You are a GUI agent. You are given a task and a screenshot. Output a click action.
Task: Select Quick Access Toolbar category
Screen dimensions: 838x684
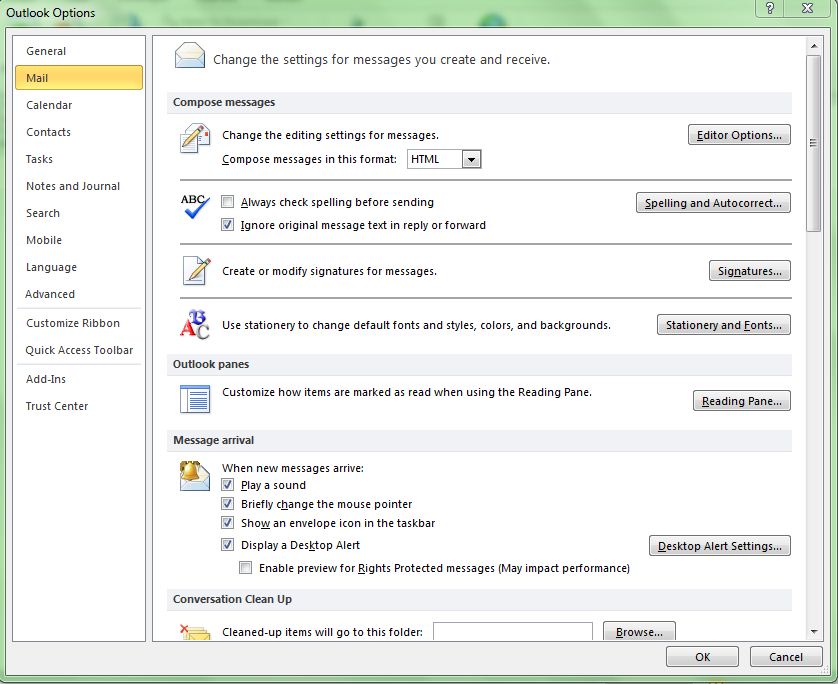coord(79,350)
